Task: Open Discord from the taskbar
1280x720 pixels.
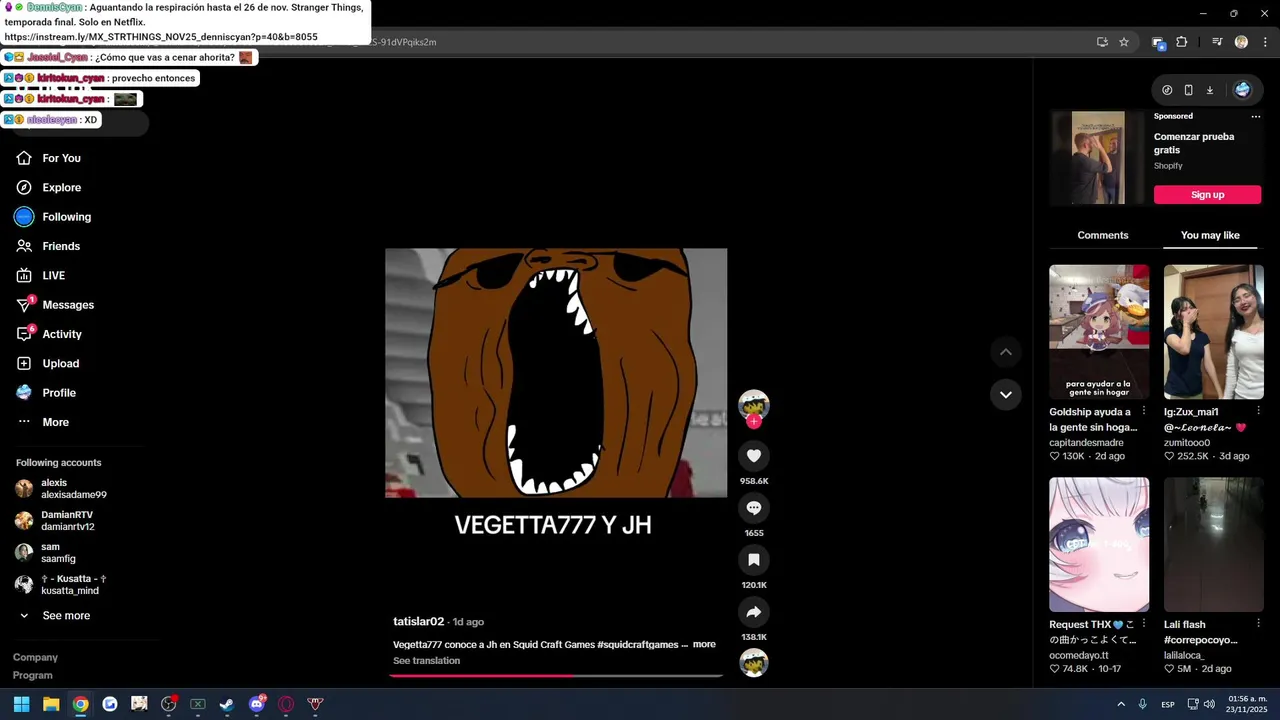Action: [x=257, y=704]
